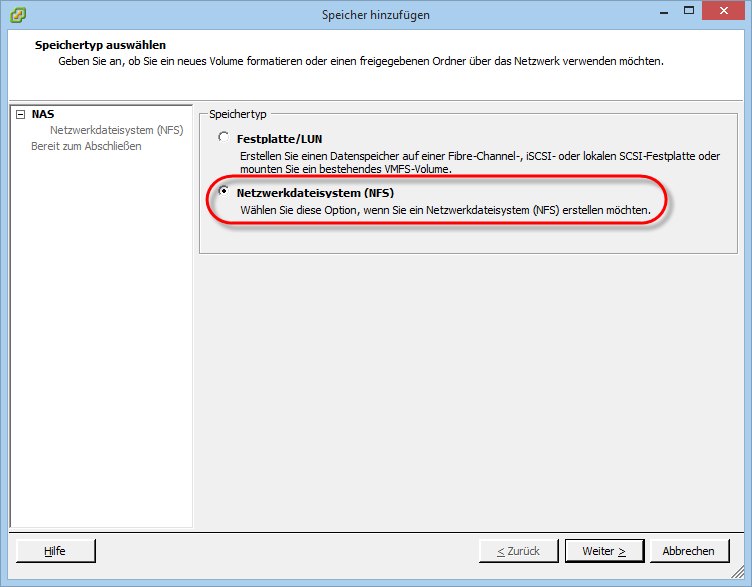This screenshot has height=587, width=752.
Task: Go to the Bereit zum Abschließen step
Action: (86, 146)
